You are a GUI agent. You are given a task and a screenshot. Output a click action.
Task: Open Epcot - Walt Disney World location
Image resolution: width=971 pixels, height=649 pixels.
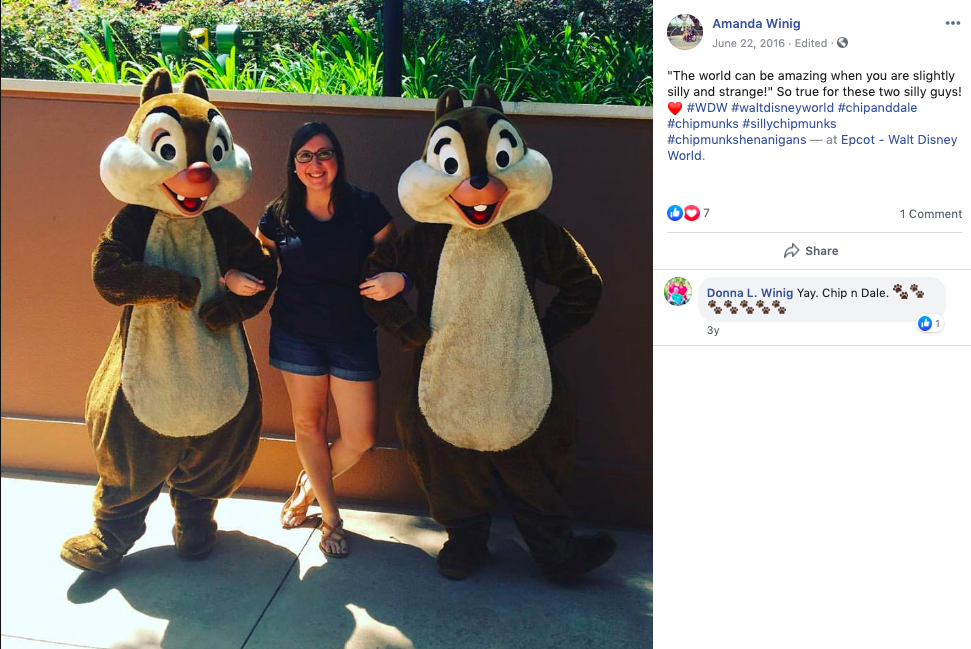point(812,147)
